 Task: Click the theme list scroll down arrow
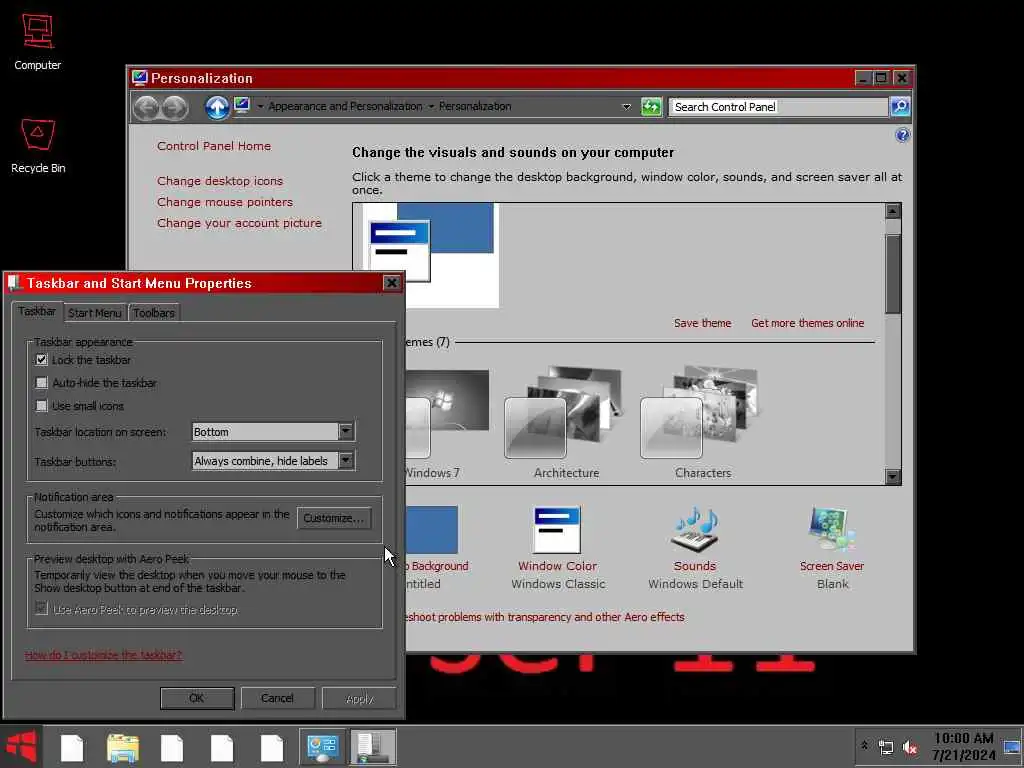click(x=893, y=476)
